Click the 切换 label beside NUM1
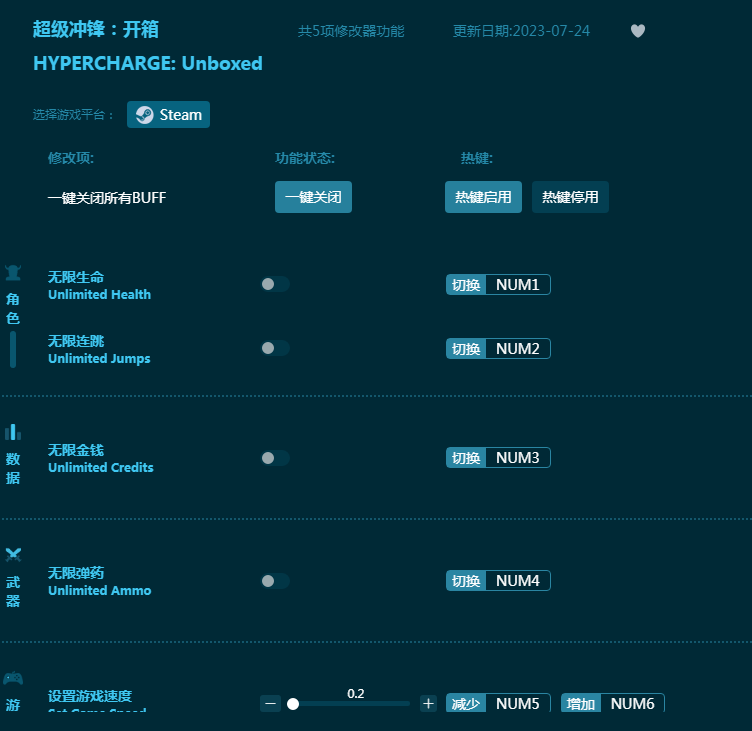The image size is (752, 731). click(x=466, y=285)
